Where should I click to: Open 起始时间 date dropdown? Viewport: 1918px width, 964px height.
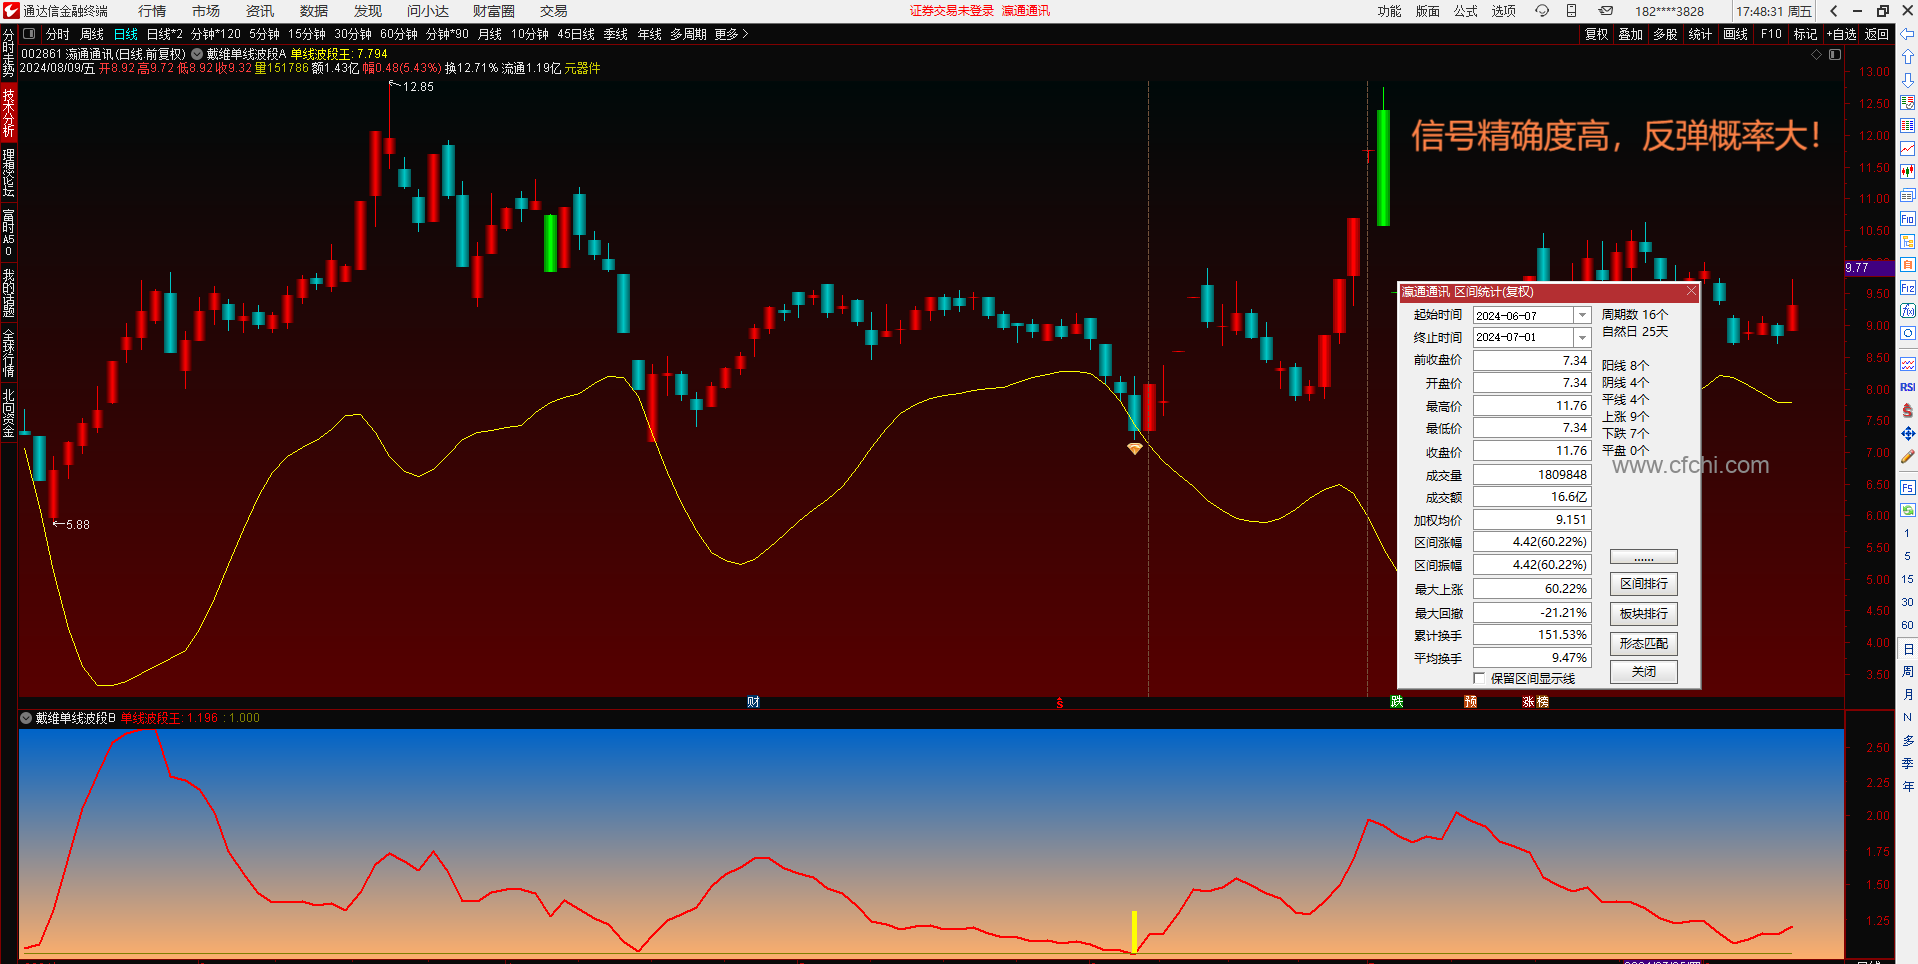(1582, 316)
